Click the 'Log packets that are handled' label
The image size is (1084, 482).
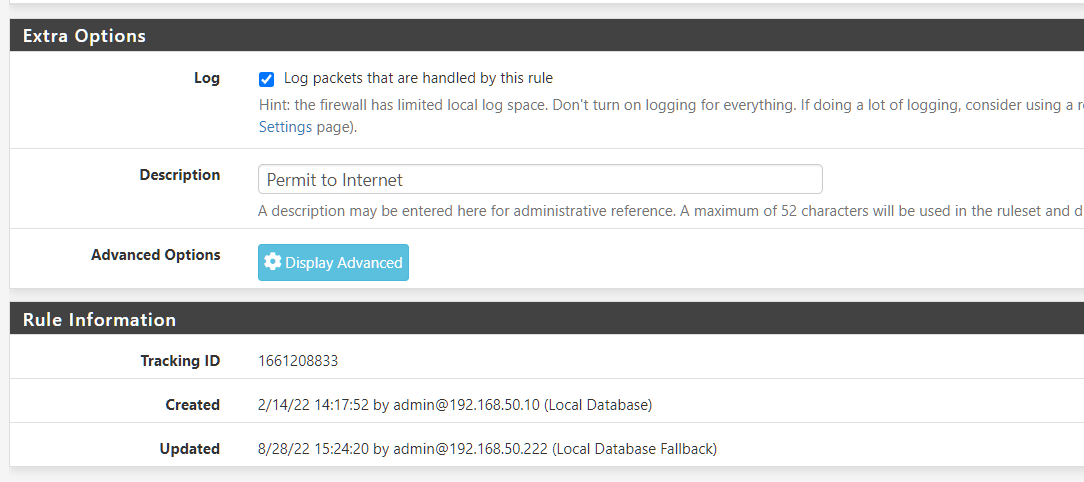pos(418,78)
